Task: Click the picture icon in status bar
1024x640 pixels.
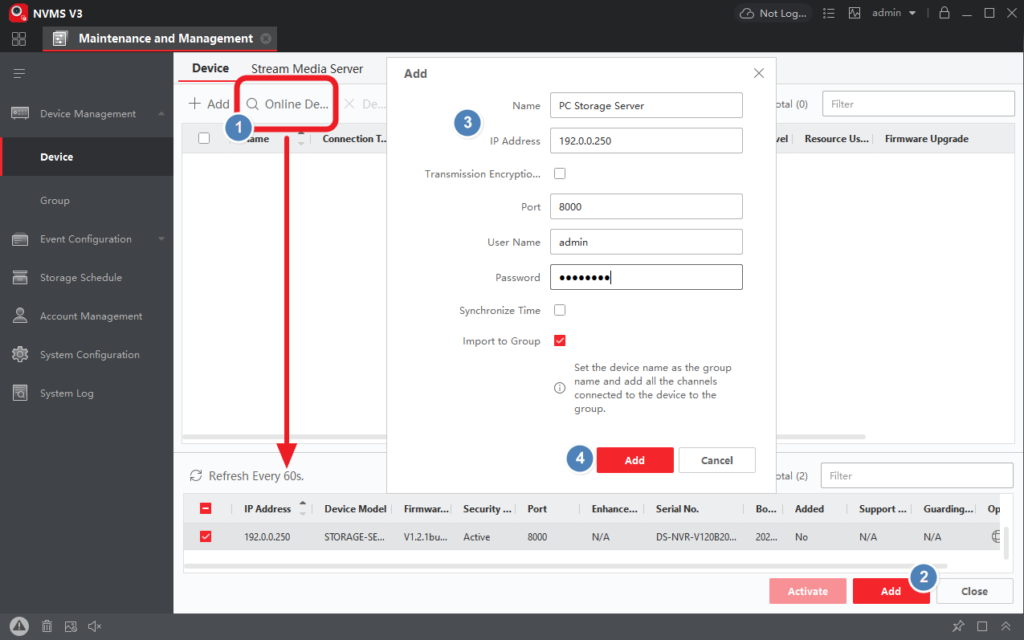Action: [71, 626]
